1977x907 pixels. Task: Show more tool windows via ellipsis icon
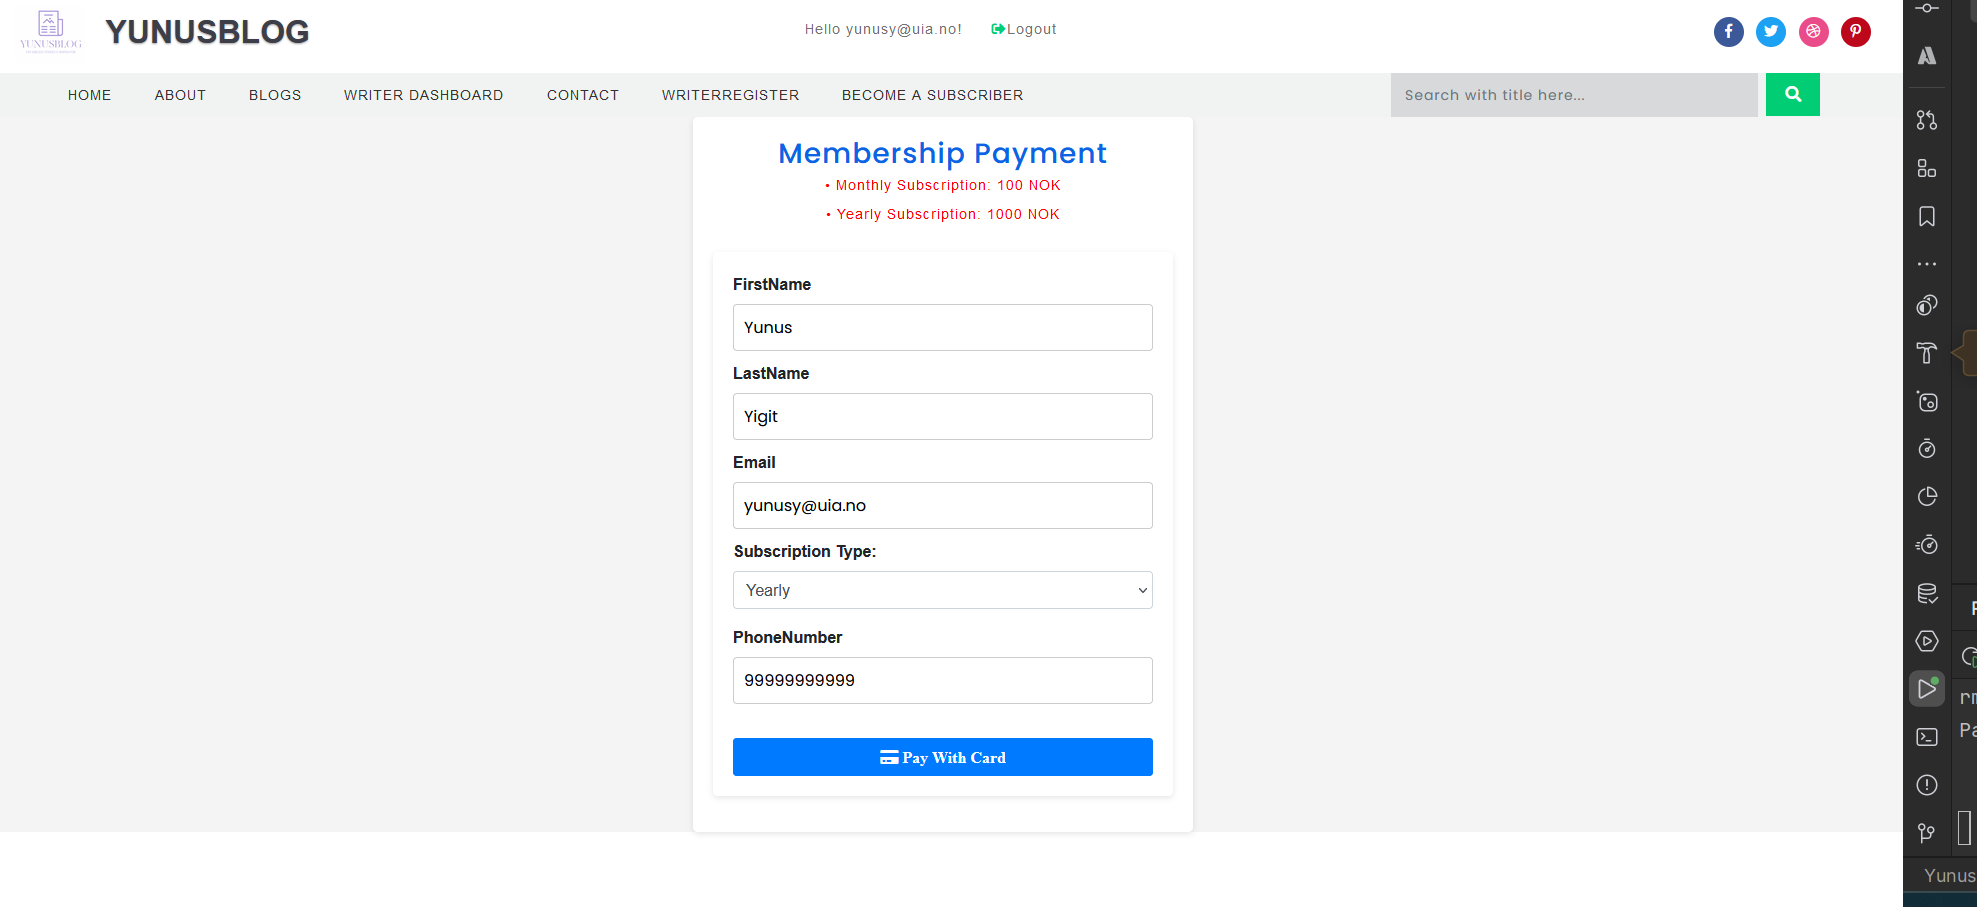point(1926,264)
